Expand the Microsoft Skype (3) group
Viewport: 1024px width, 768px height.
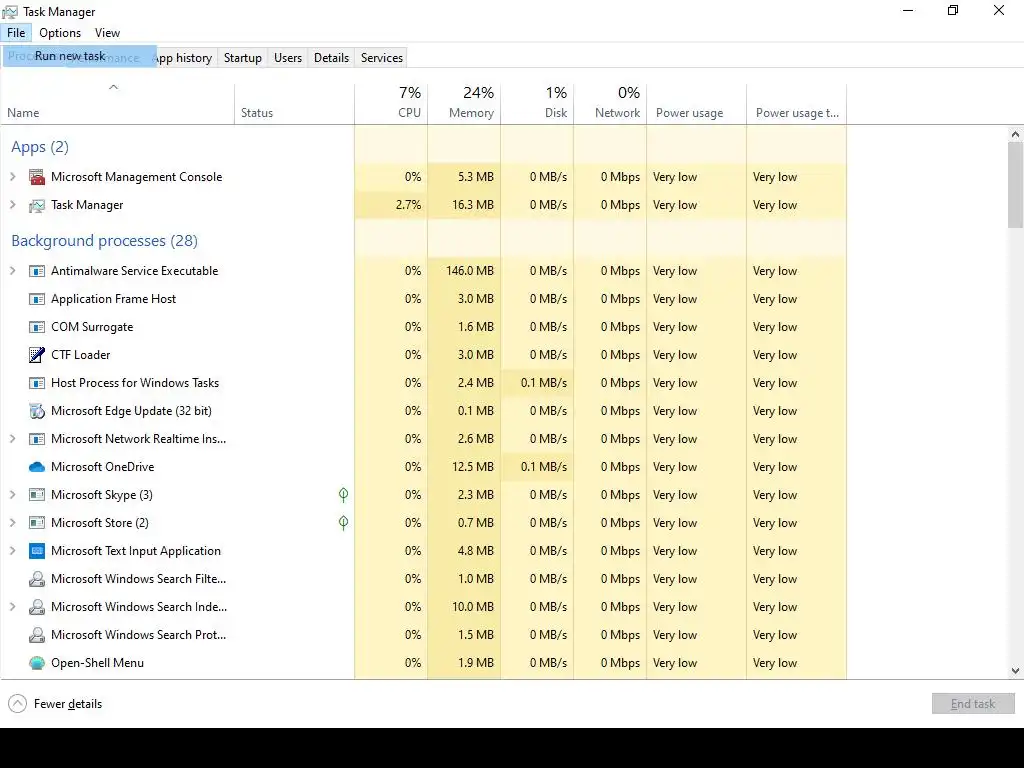point(12,495)
